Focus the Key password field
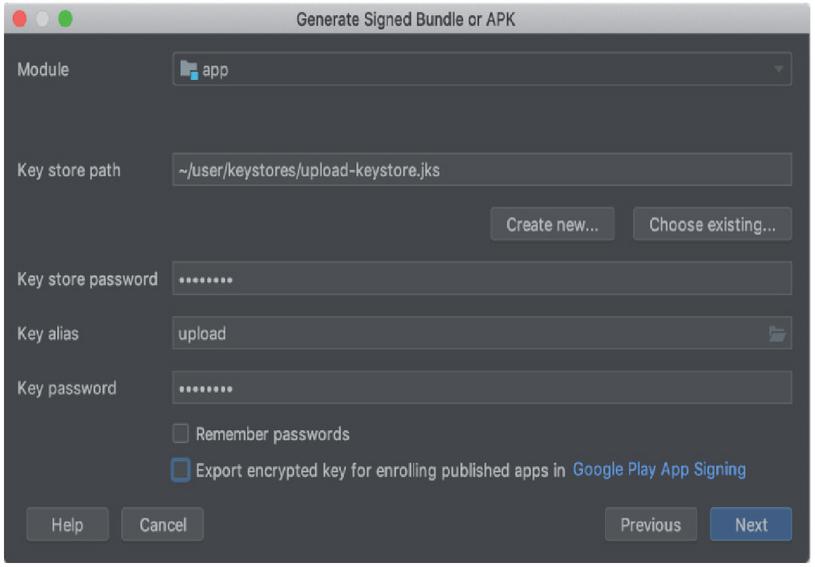The image size is (815, 567). coord(482,388)
